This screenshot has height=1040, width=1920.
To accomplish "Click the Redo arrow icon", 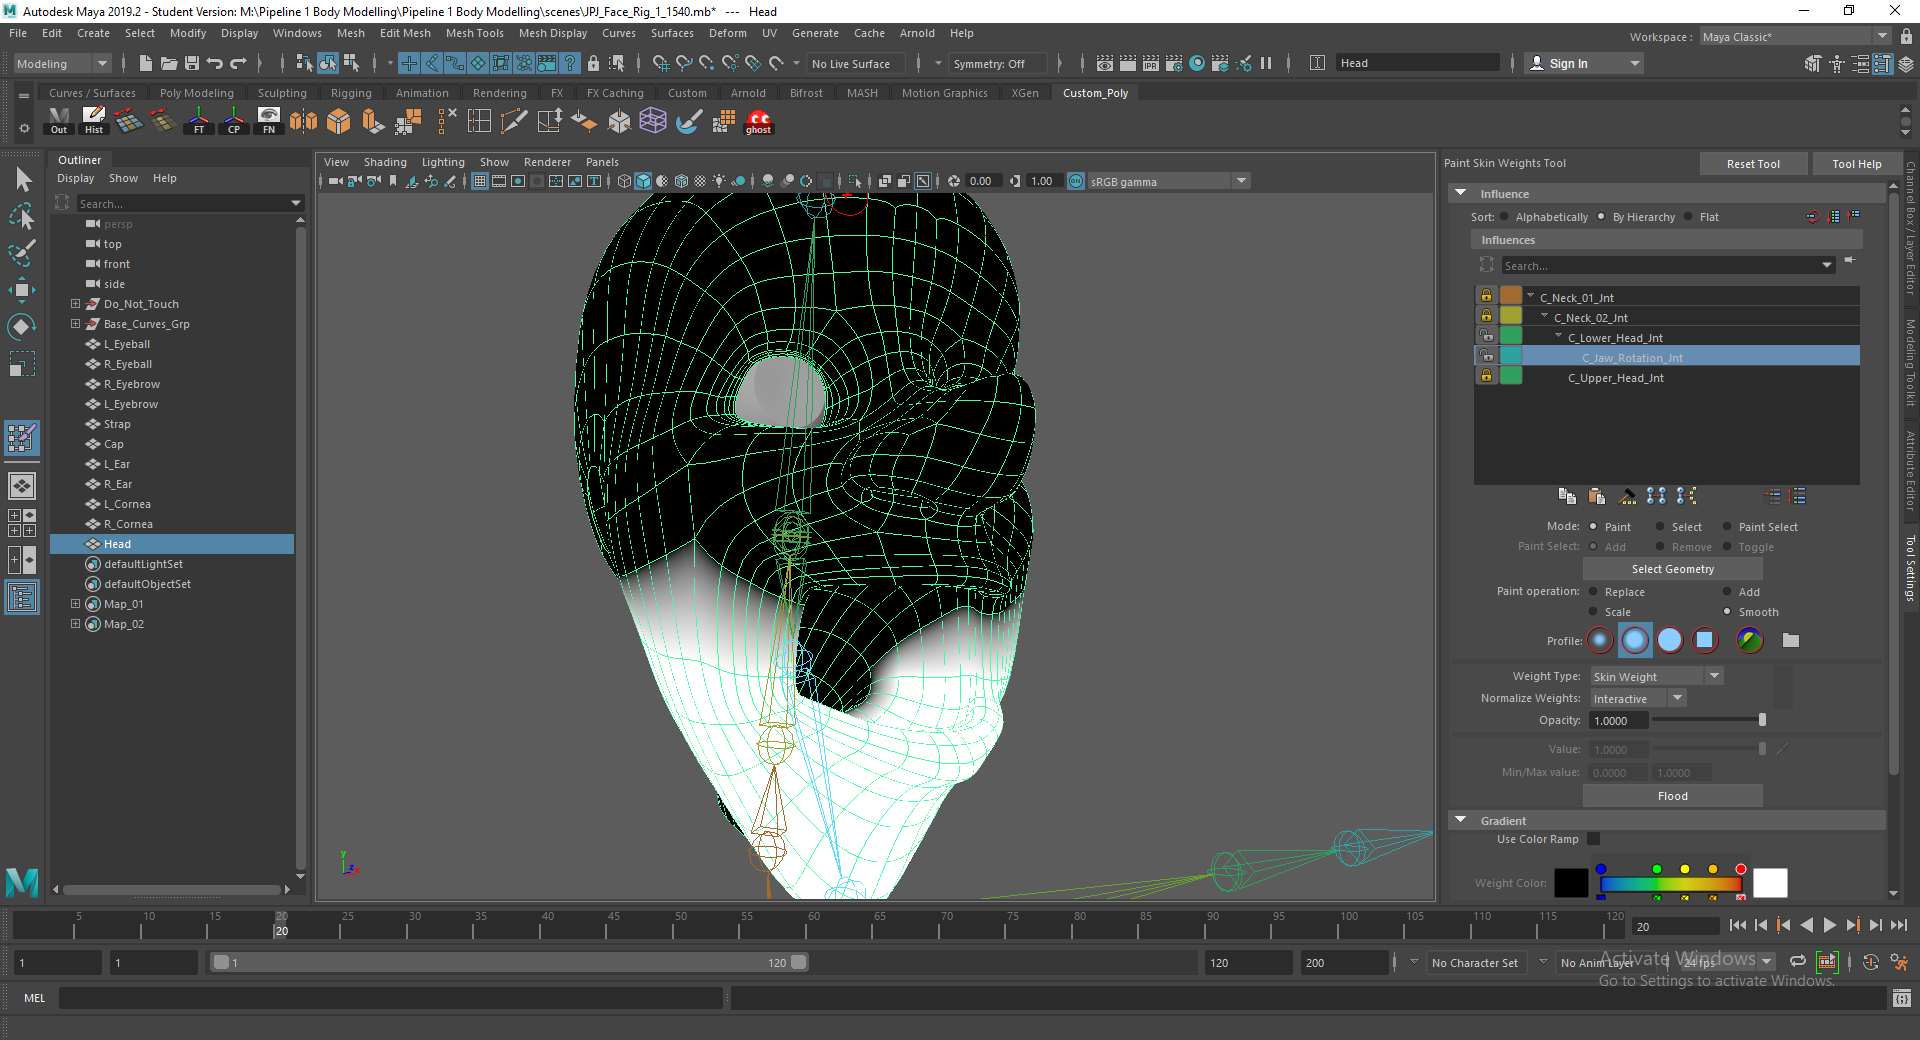I will tap(238, 63).
